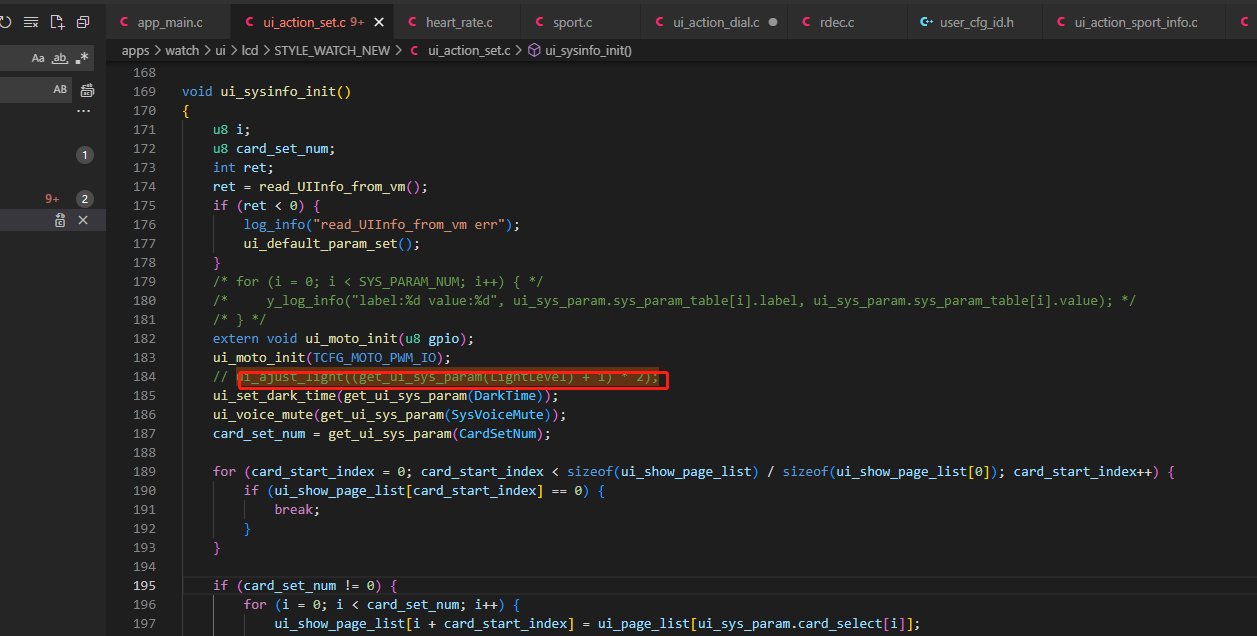Open the watch breadcrumb dropdown

tap(182, 50)
